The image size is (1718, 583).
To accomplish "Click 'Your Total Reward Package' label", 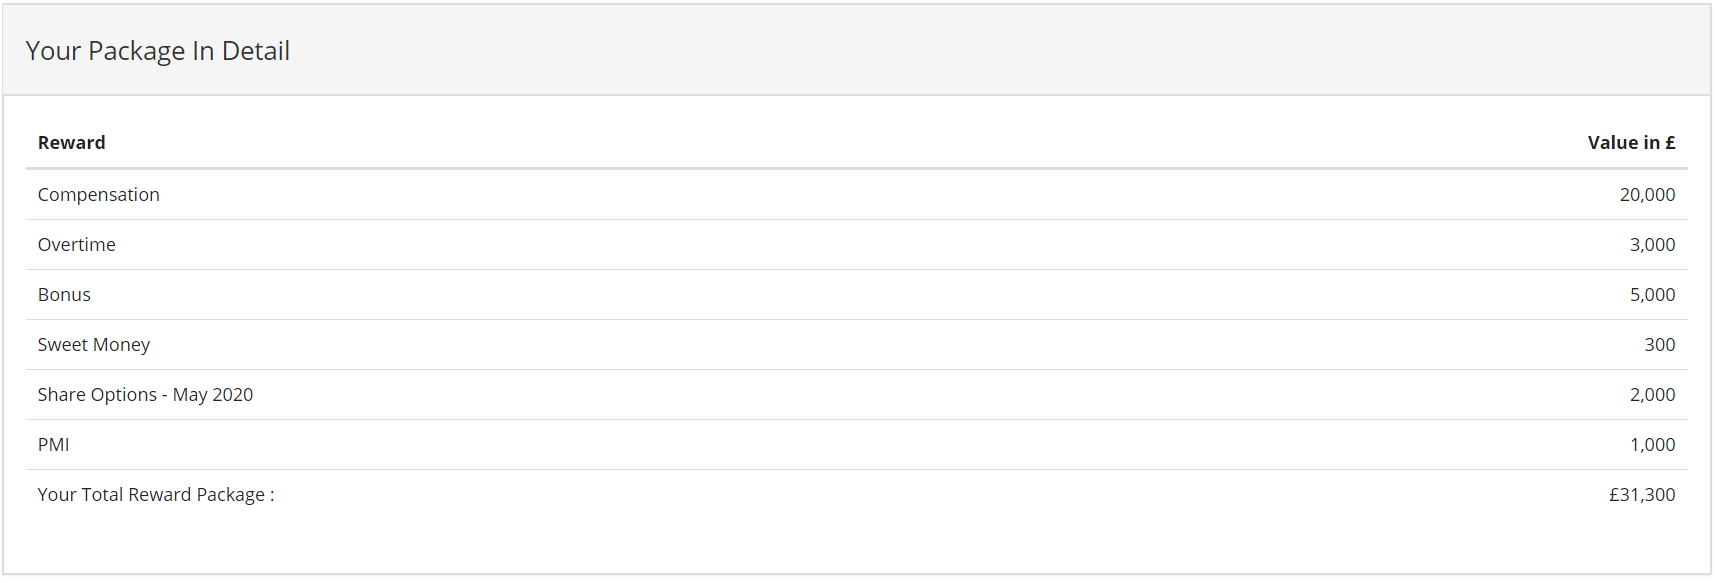I will point(155,495).
